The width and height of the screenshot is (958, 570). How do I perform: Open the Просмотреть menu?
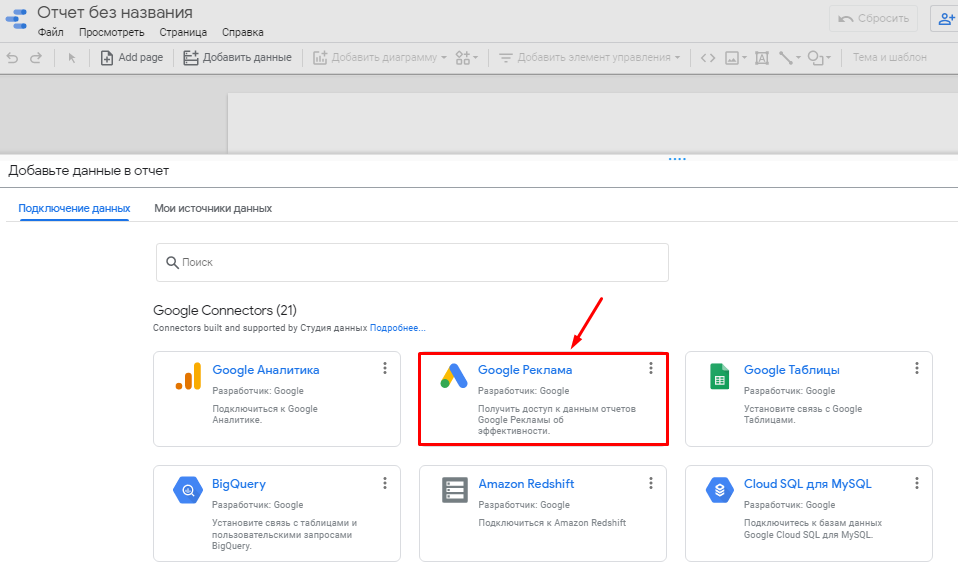(x=111, y=32)
